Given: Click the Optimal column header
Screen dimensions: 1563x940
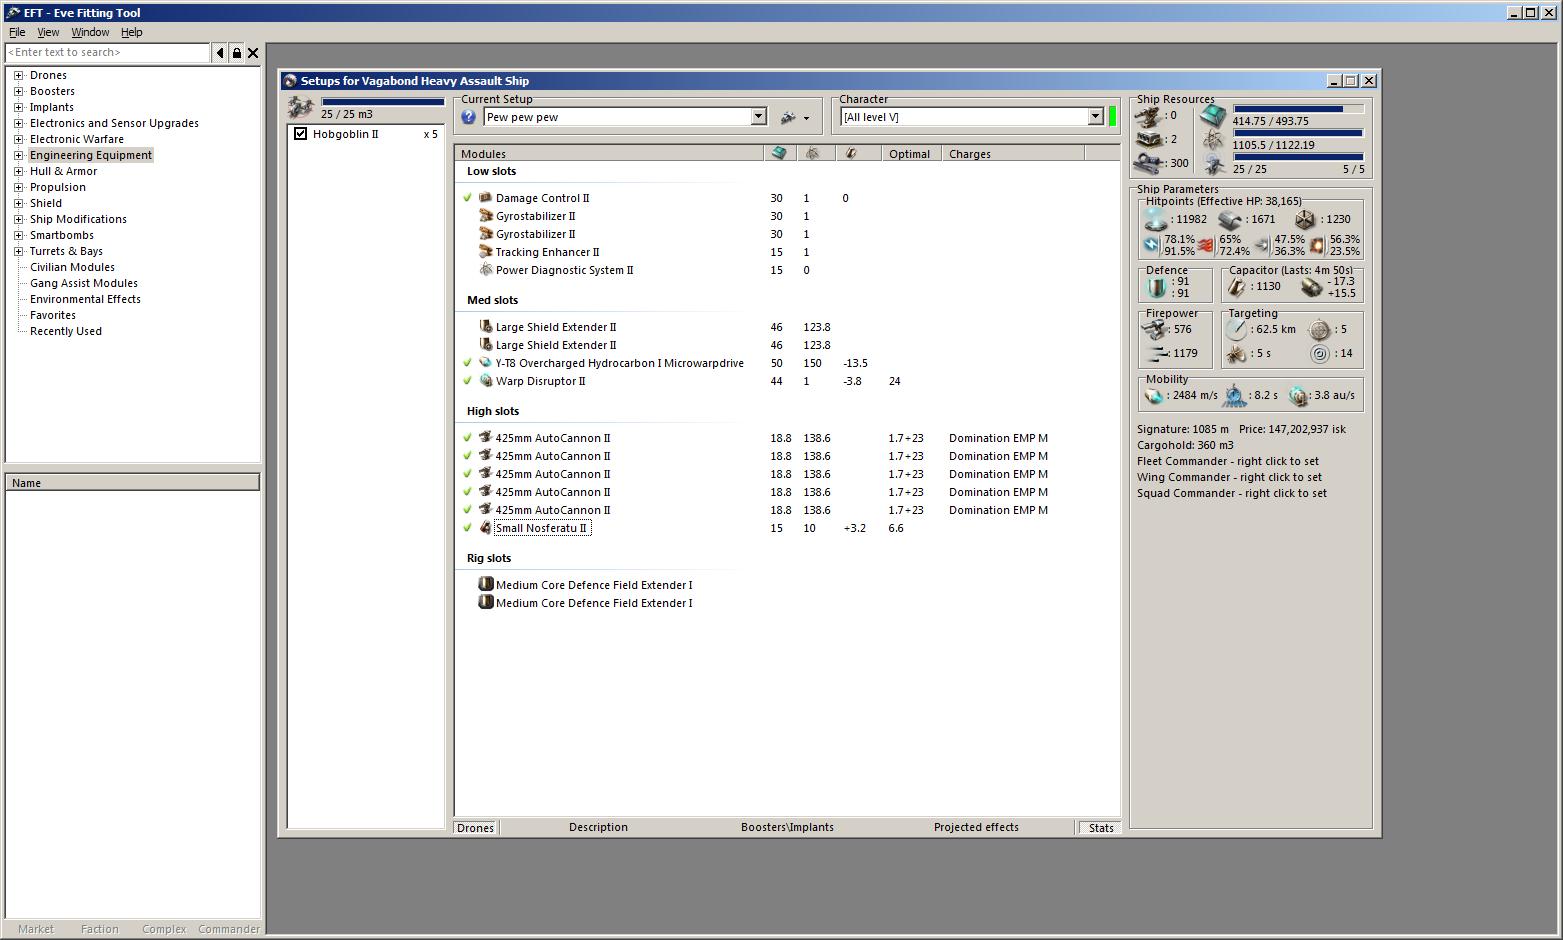Looking at the screenshot, I should (x=912, y=154).
